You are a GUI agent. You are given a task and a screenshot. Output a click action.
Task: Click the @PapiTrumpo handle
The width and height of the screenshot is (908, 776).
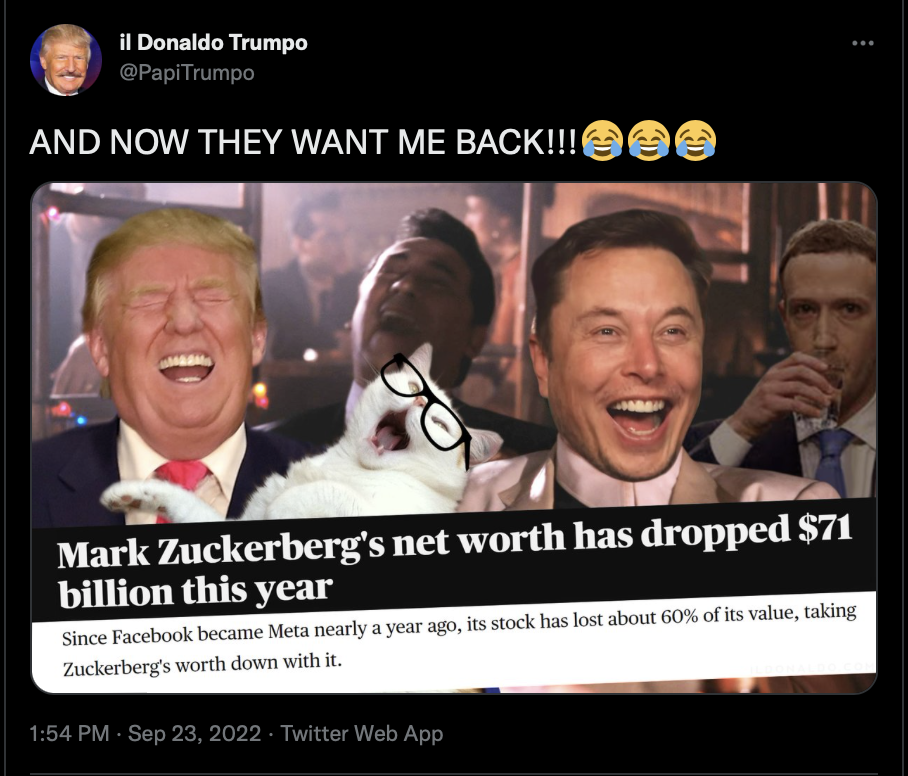[x=186, y=73]
